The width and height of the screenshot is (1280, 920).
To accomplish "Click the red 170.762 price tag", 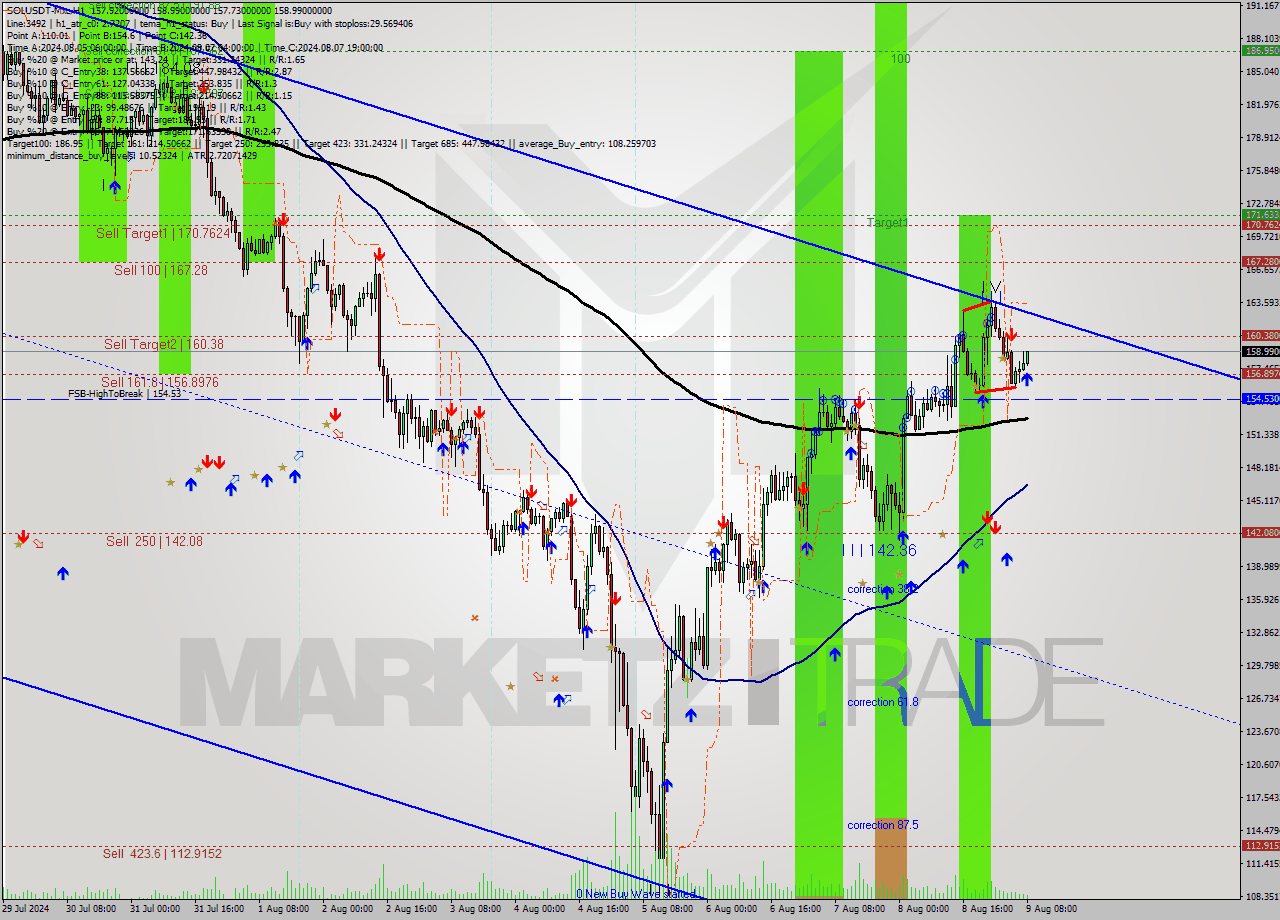I will coord(1261,225).
